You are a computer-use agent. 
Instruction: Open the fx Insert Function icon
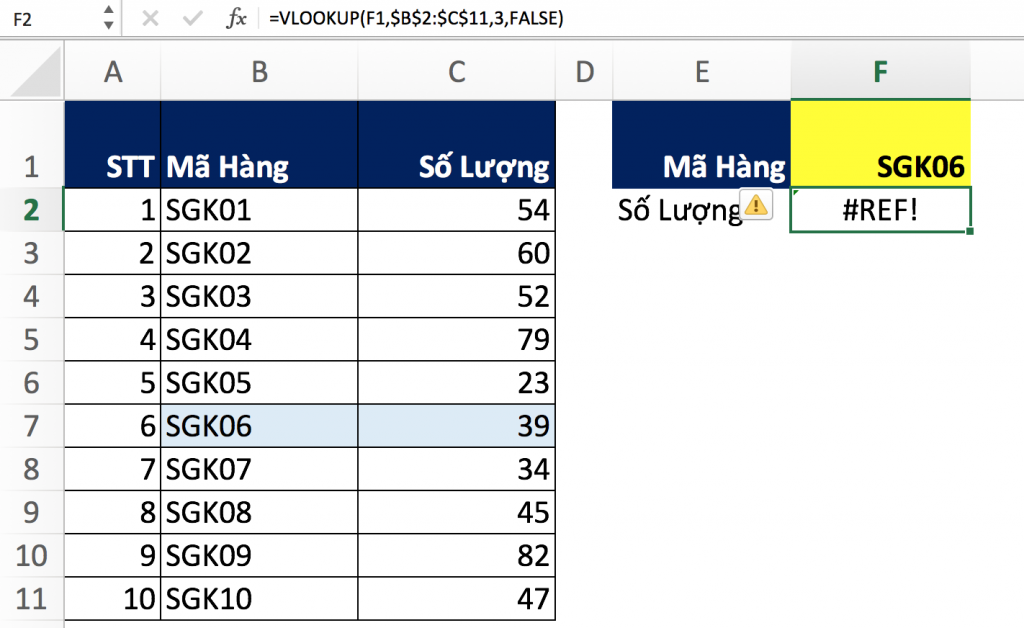click(x=237, y=18)
